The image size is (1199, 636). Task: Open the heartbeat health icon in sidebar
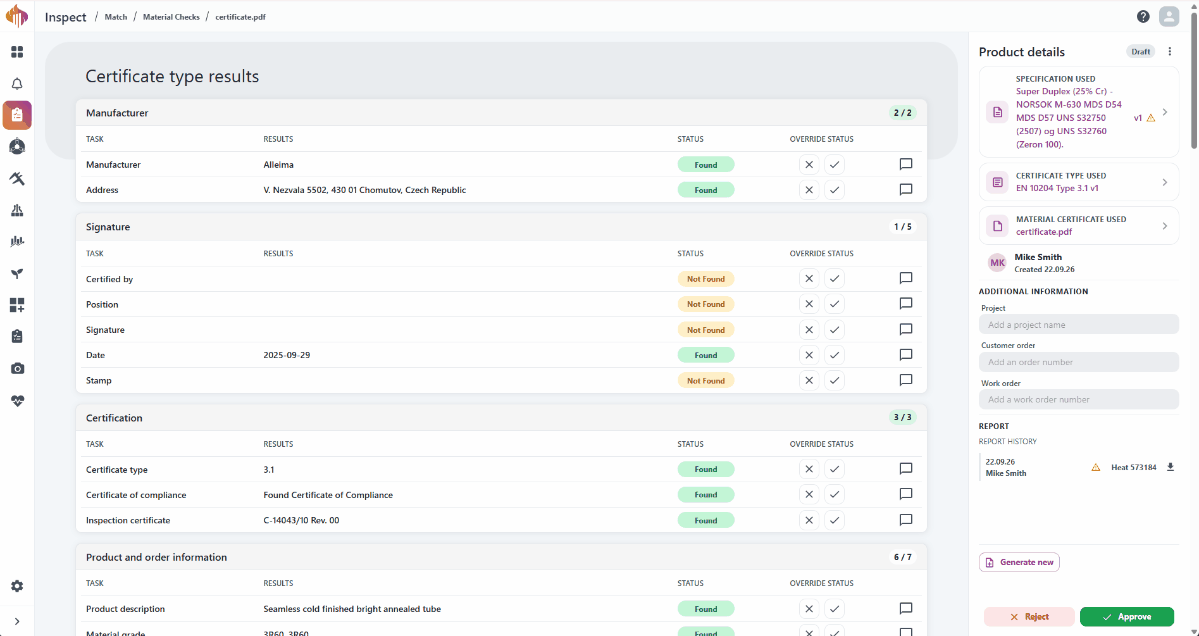17,401
